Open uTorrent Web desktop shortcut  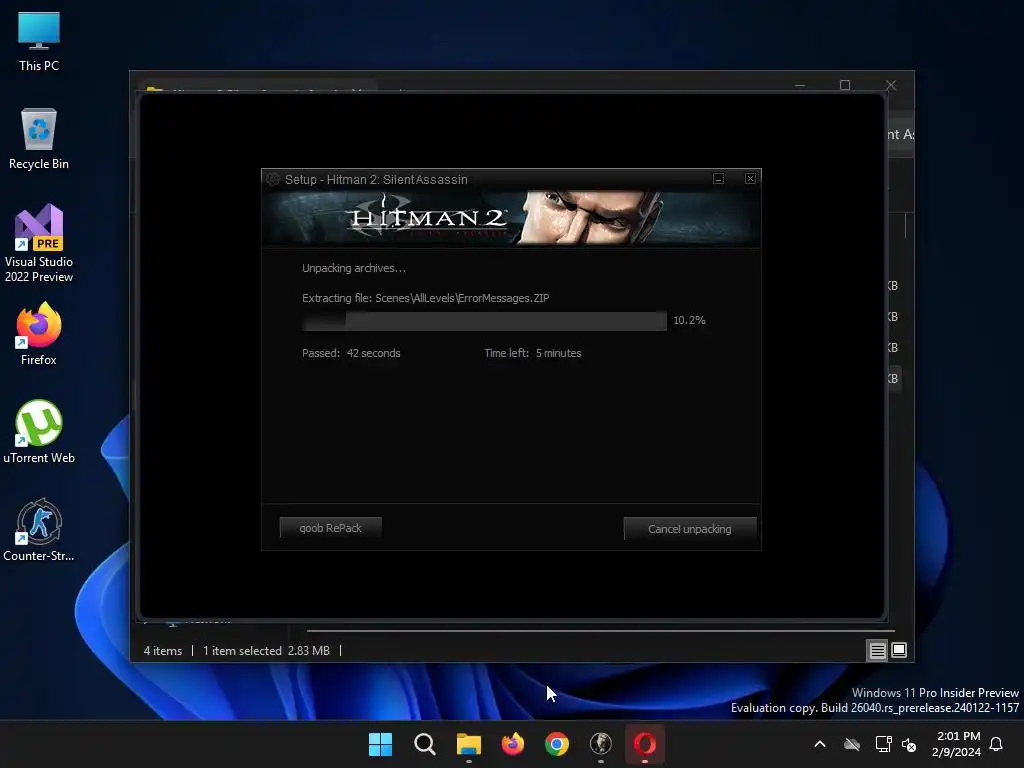pos(39,432)
